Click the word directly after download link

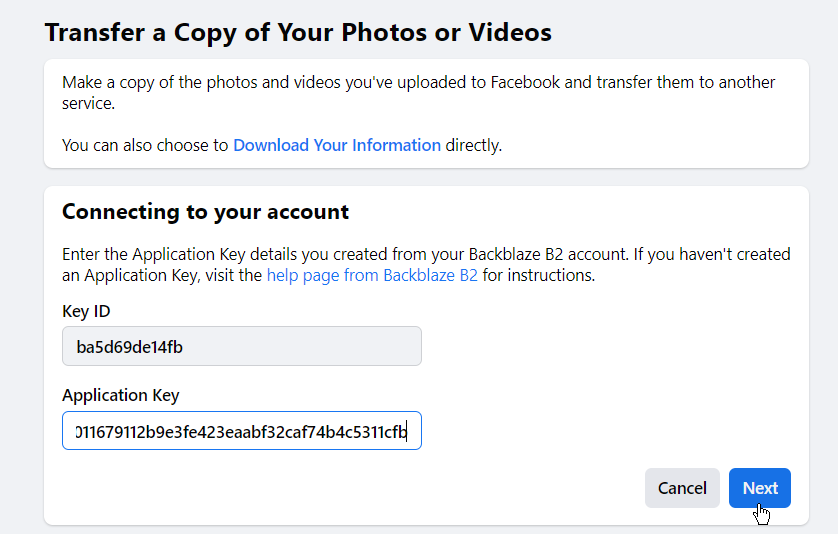click(474, 145)
